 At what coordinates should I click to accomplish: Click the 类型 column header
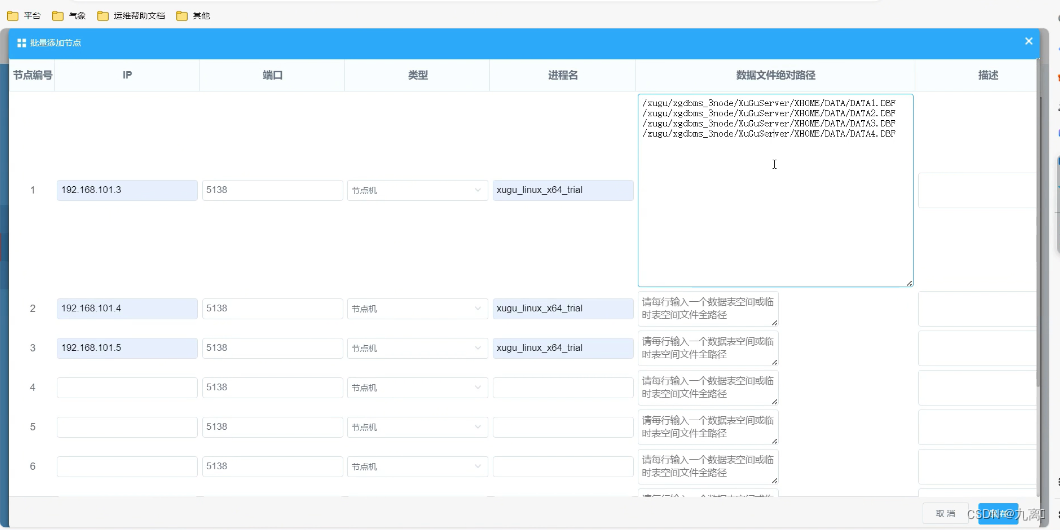pyautogui.click(x=418, y=75)
